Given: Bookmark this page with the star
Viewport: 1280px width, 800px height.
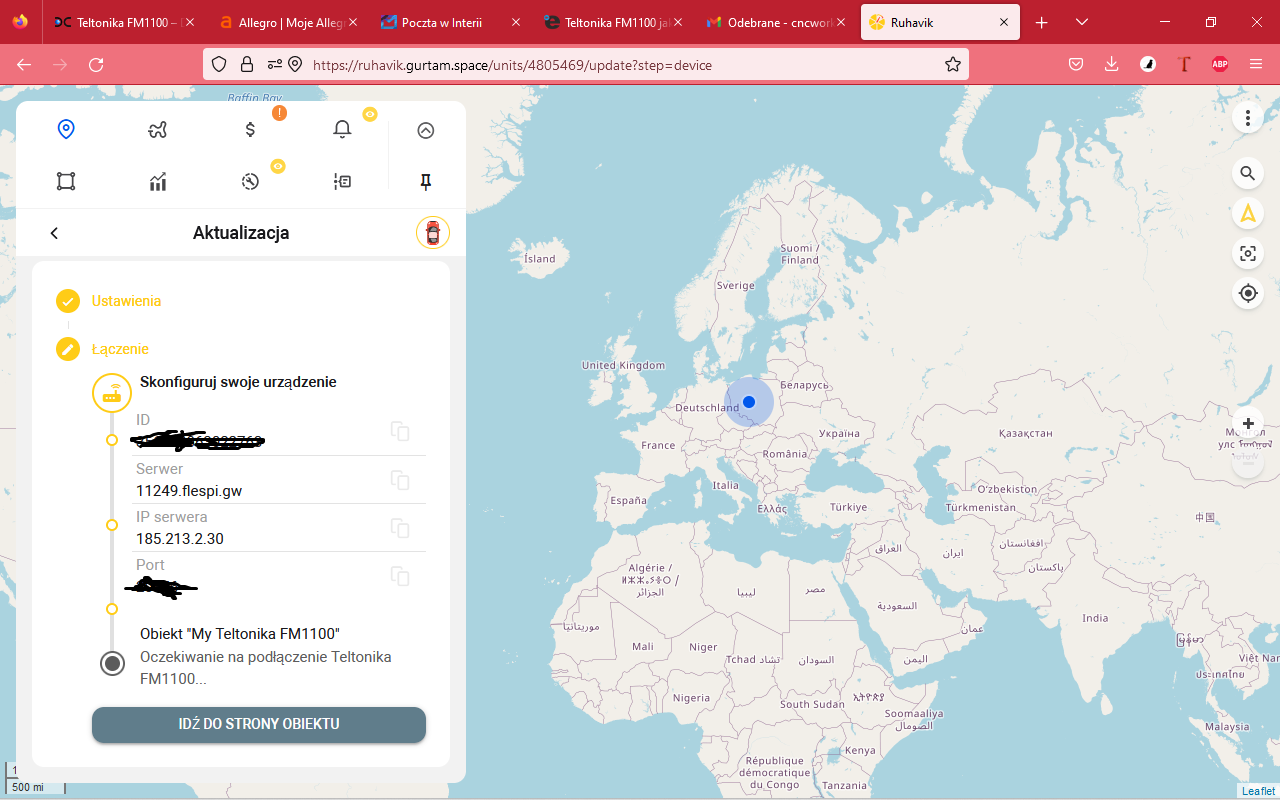Looking at the screenshot, I should point(953,64).
